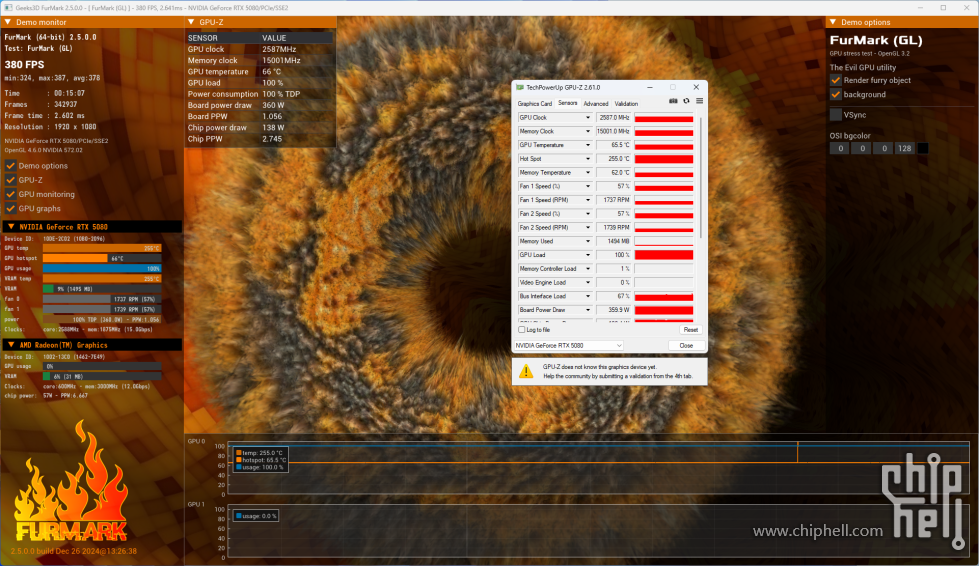
Task: Uncheck the background option
Action: click(835, 94)
